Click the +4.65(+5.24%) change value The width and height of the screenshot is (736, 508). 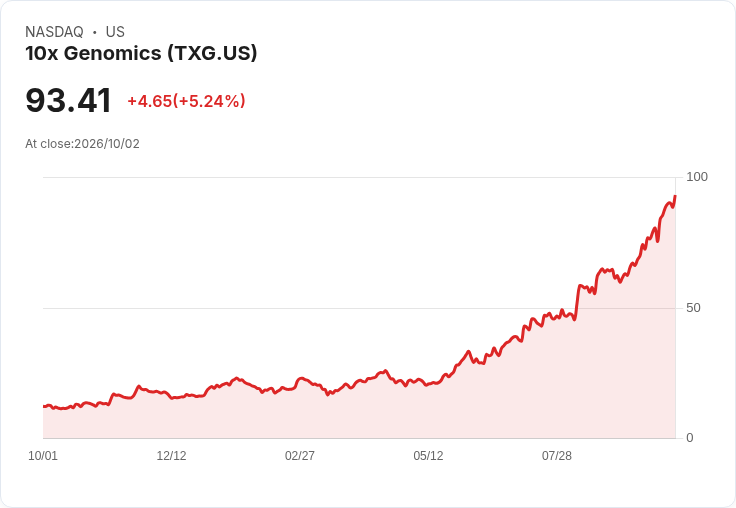(x=186, y=101)
